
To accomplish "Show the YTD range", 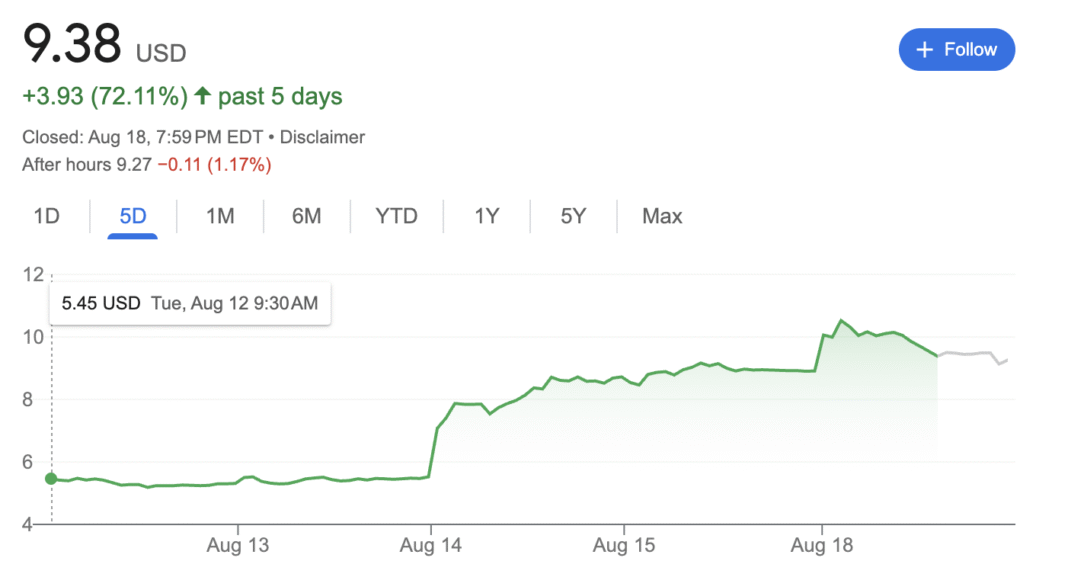I will tap(396, 216).
